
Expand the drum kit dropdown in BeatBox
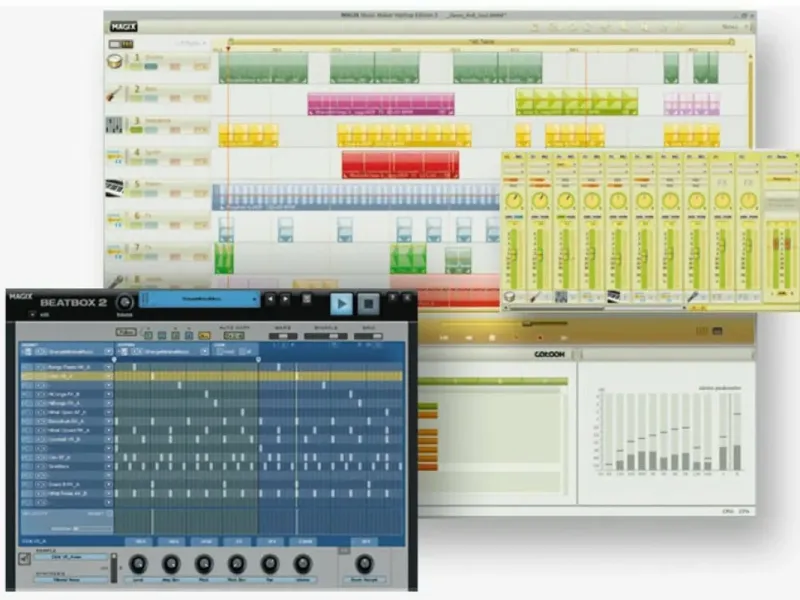tap(108, 352)
